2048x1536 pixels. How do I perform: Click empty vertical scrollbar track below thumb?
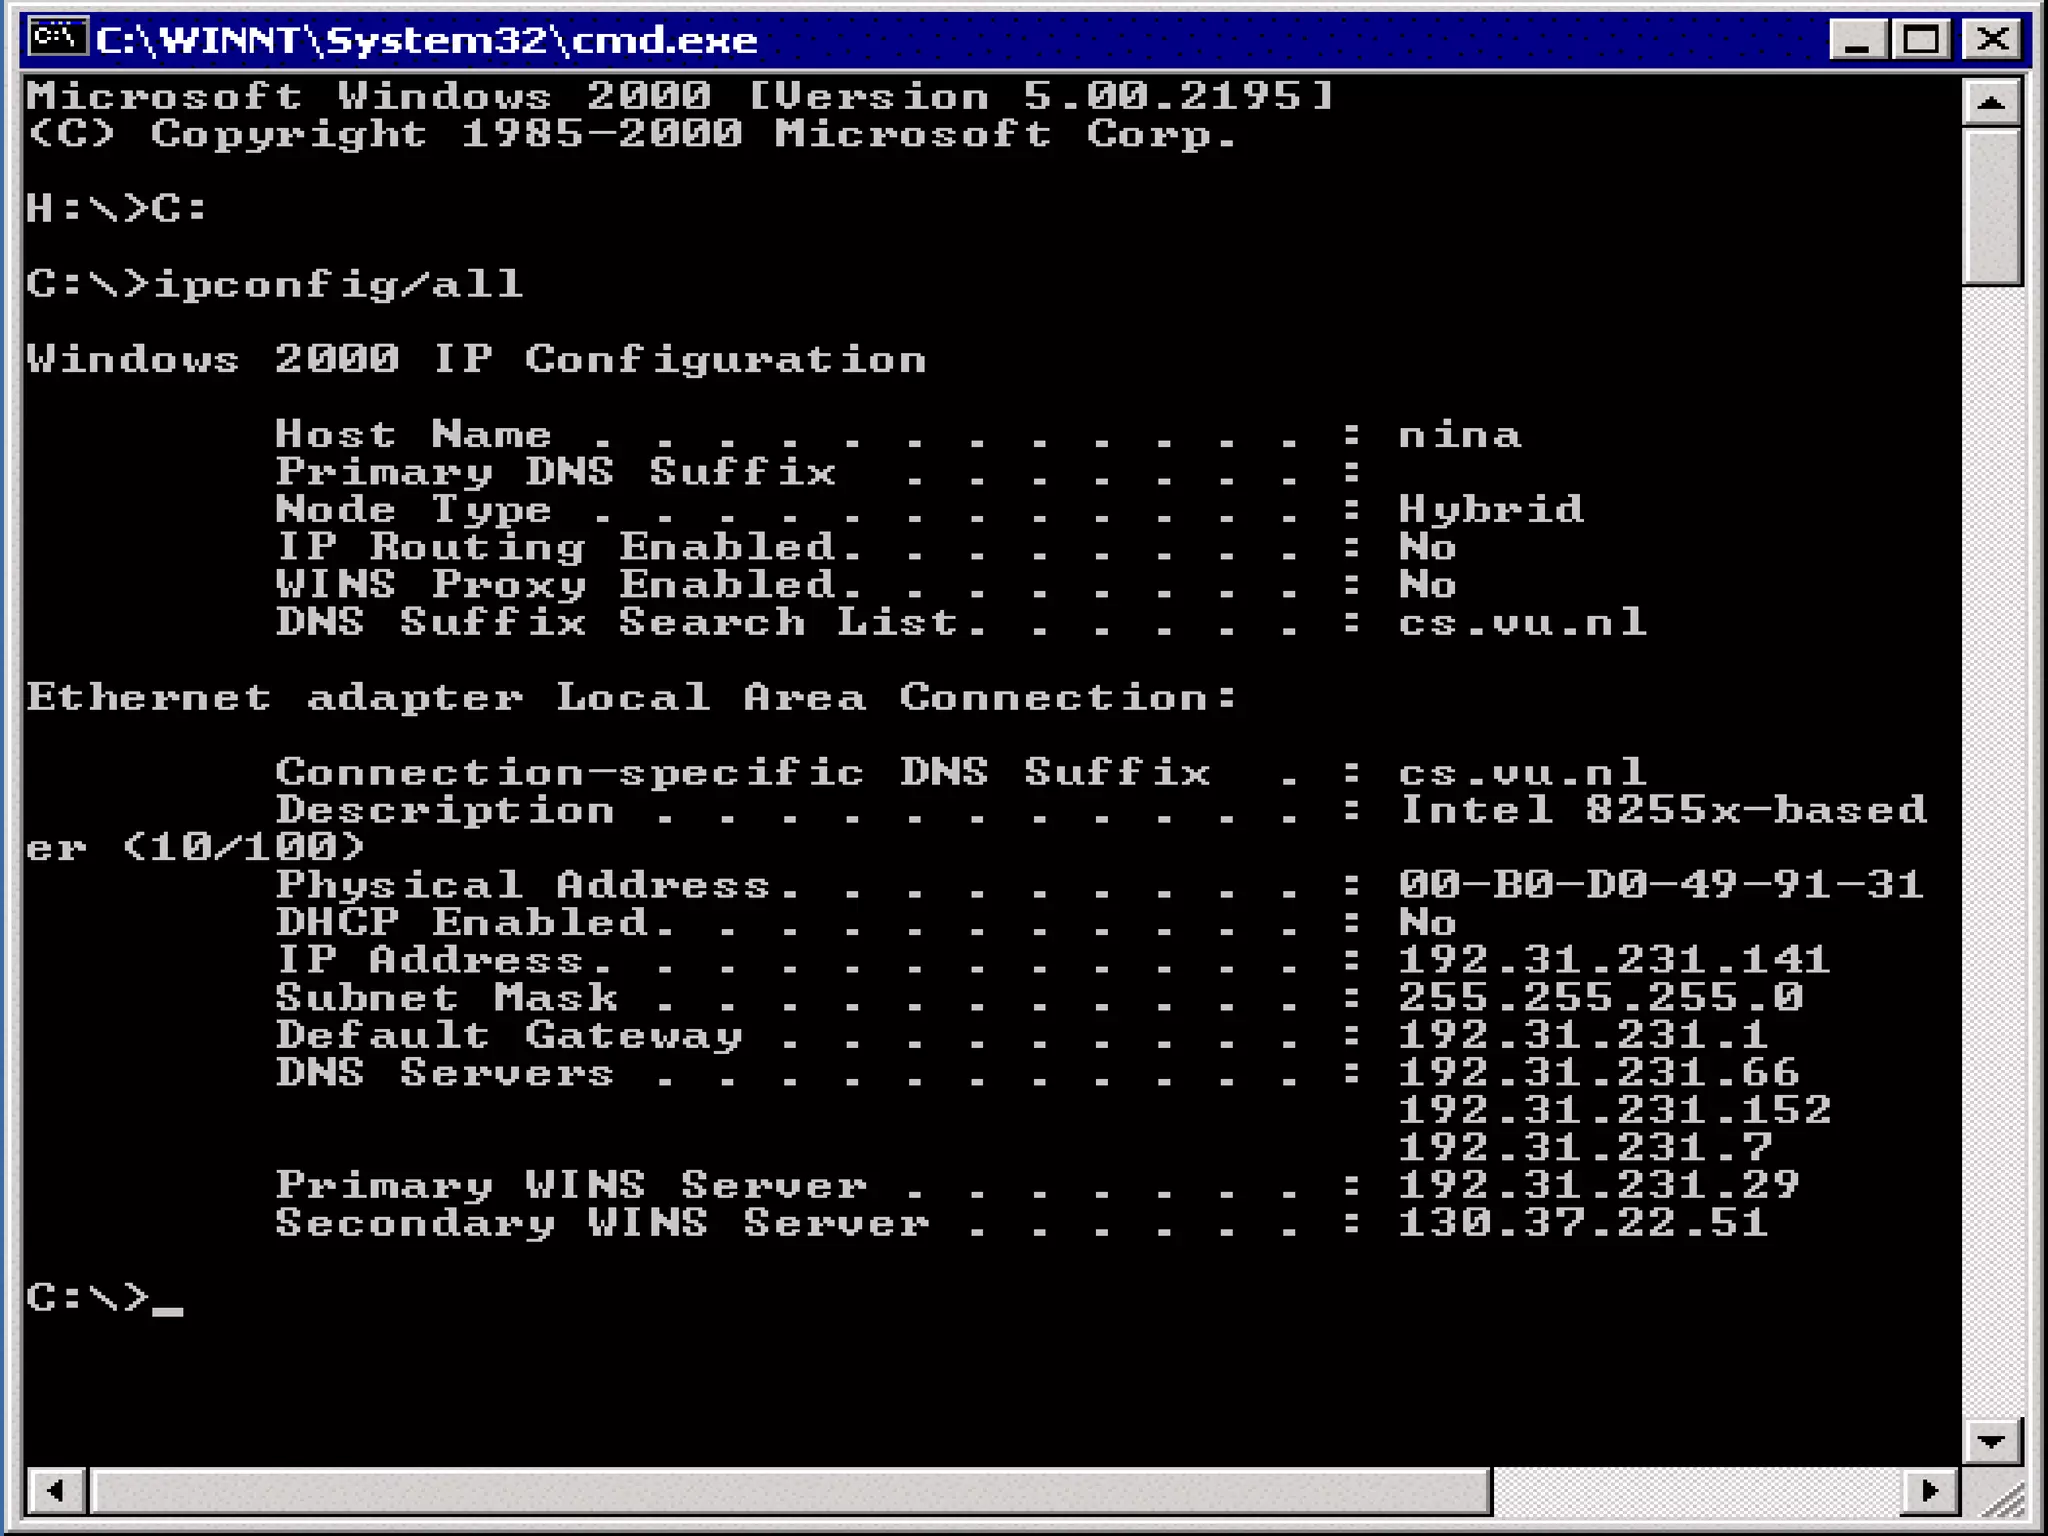pyautogui.click(x=1991, y=850)
